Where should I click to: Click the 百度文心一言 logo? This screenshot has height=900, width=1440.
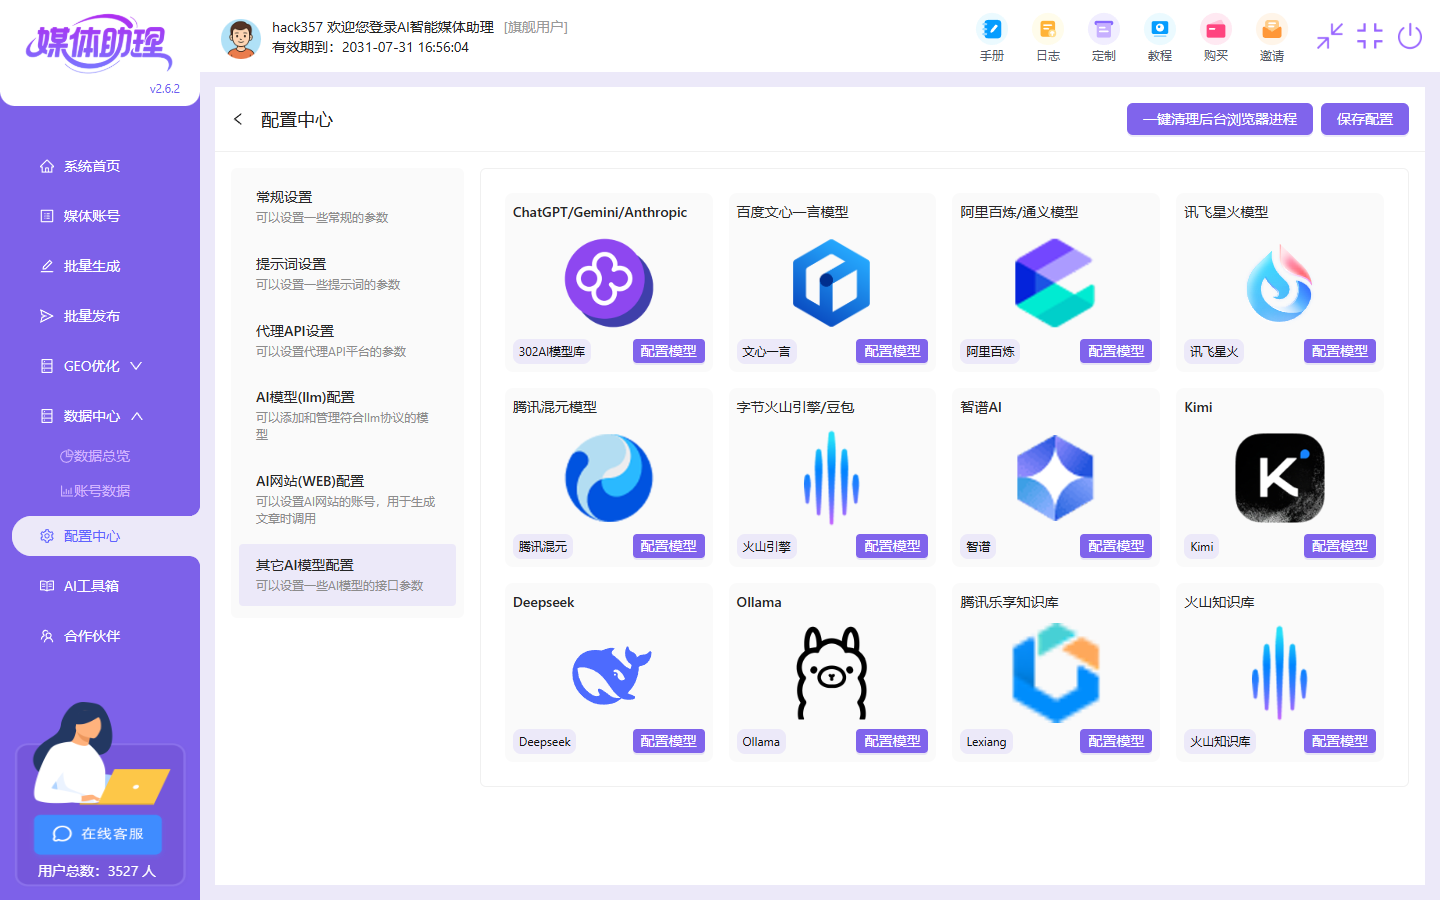coord(832,283)
